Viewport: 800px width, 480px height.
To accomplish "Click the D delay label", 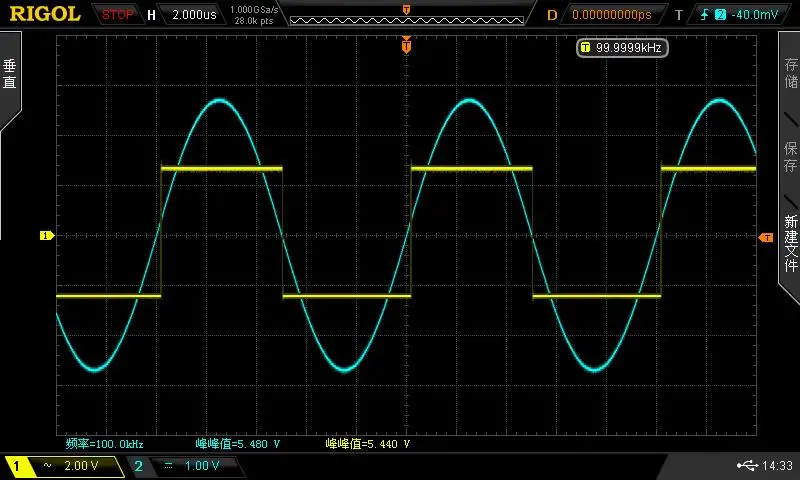I will 552,15.
